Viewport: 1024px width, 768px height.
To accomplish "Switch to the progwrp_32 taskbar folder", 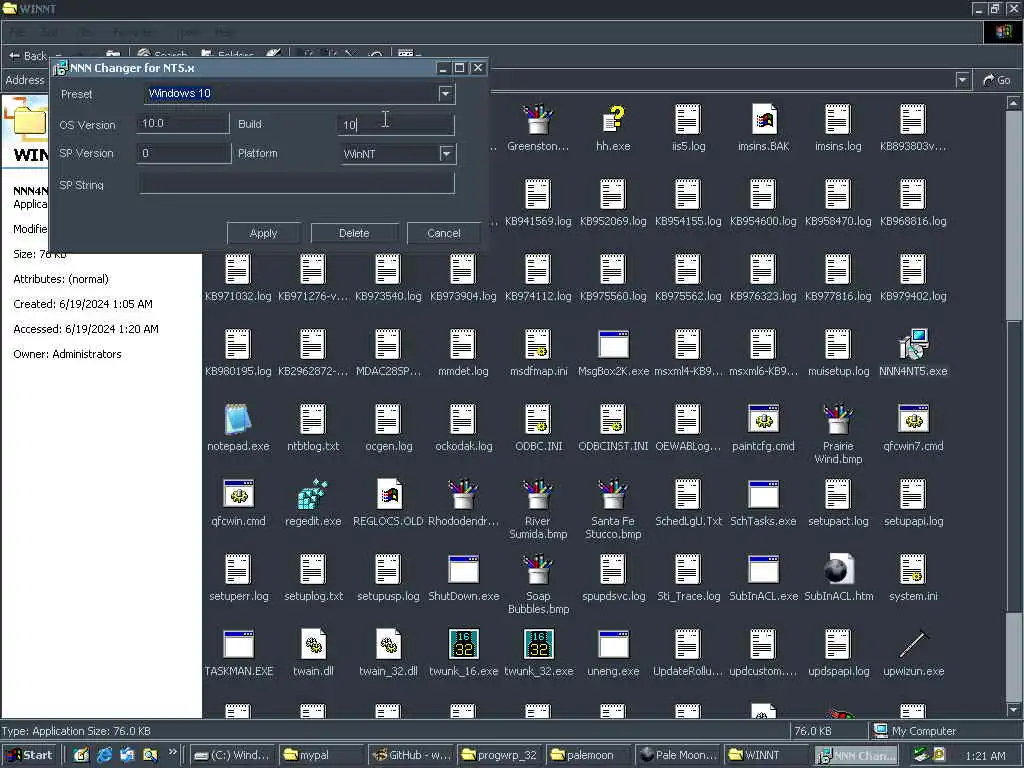I will click(500, 755).
